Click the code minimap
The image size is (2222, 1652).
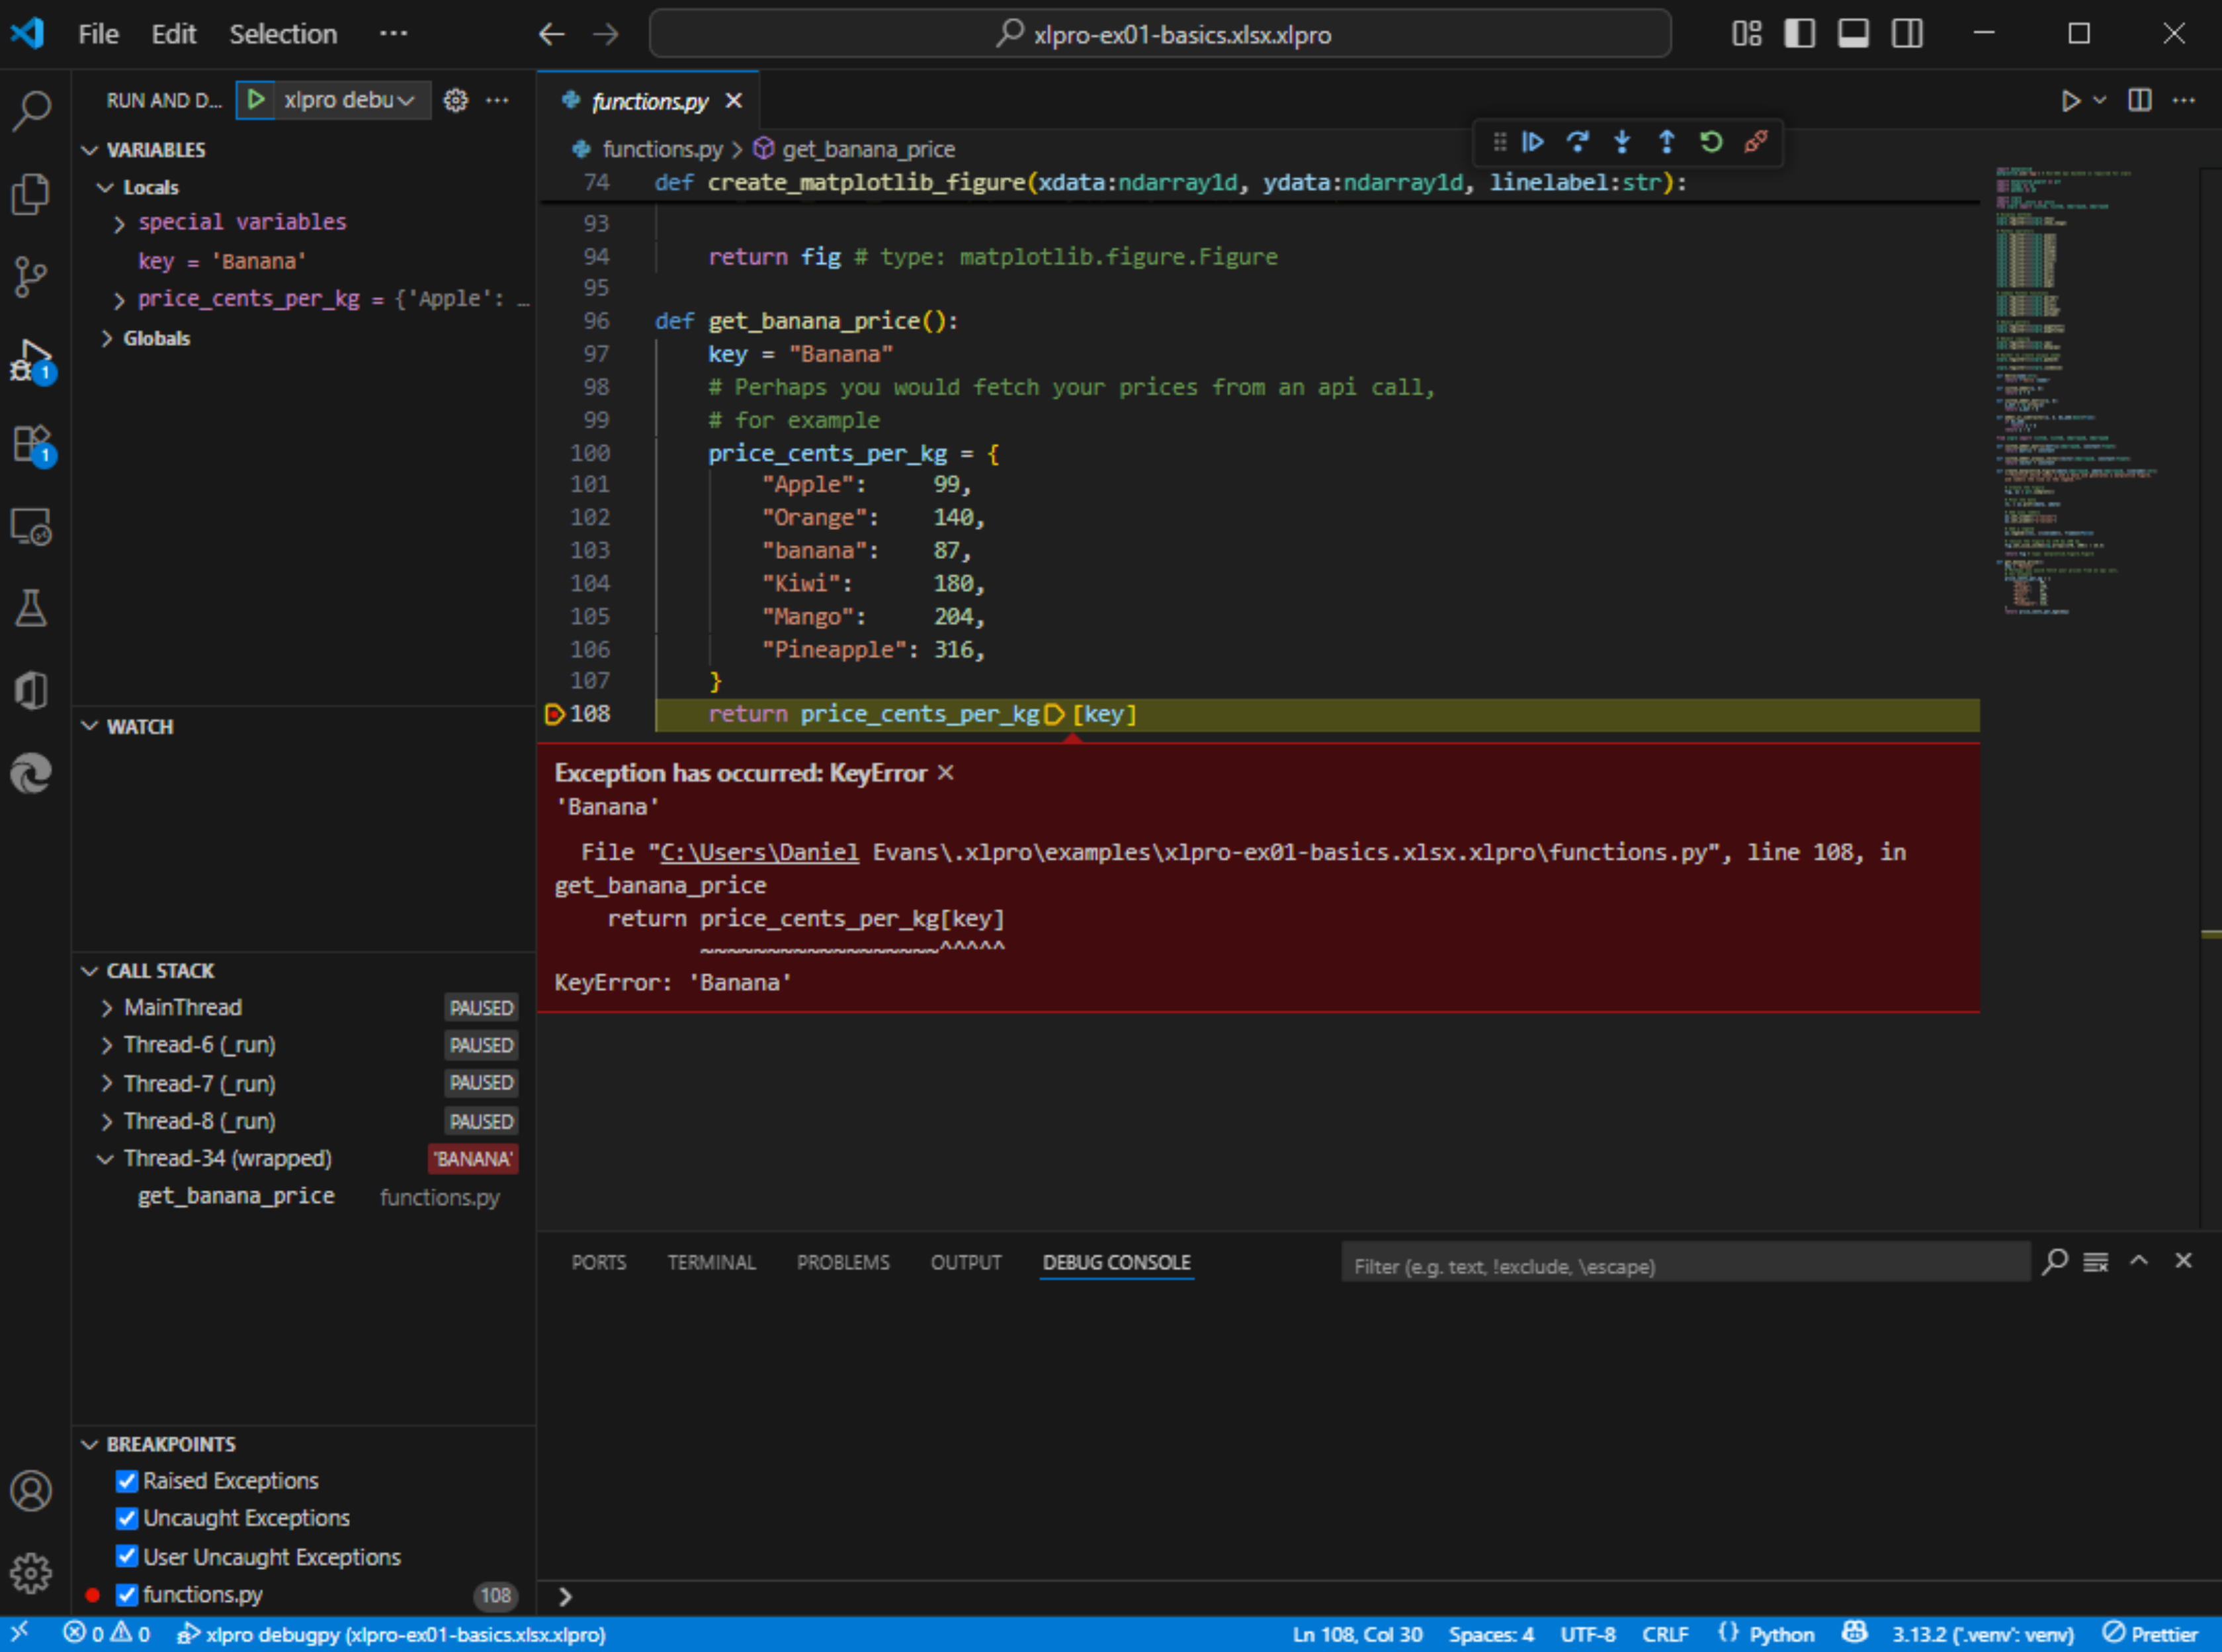coord(2087,390)
